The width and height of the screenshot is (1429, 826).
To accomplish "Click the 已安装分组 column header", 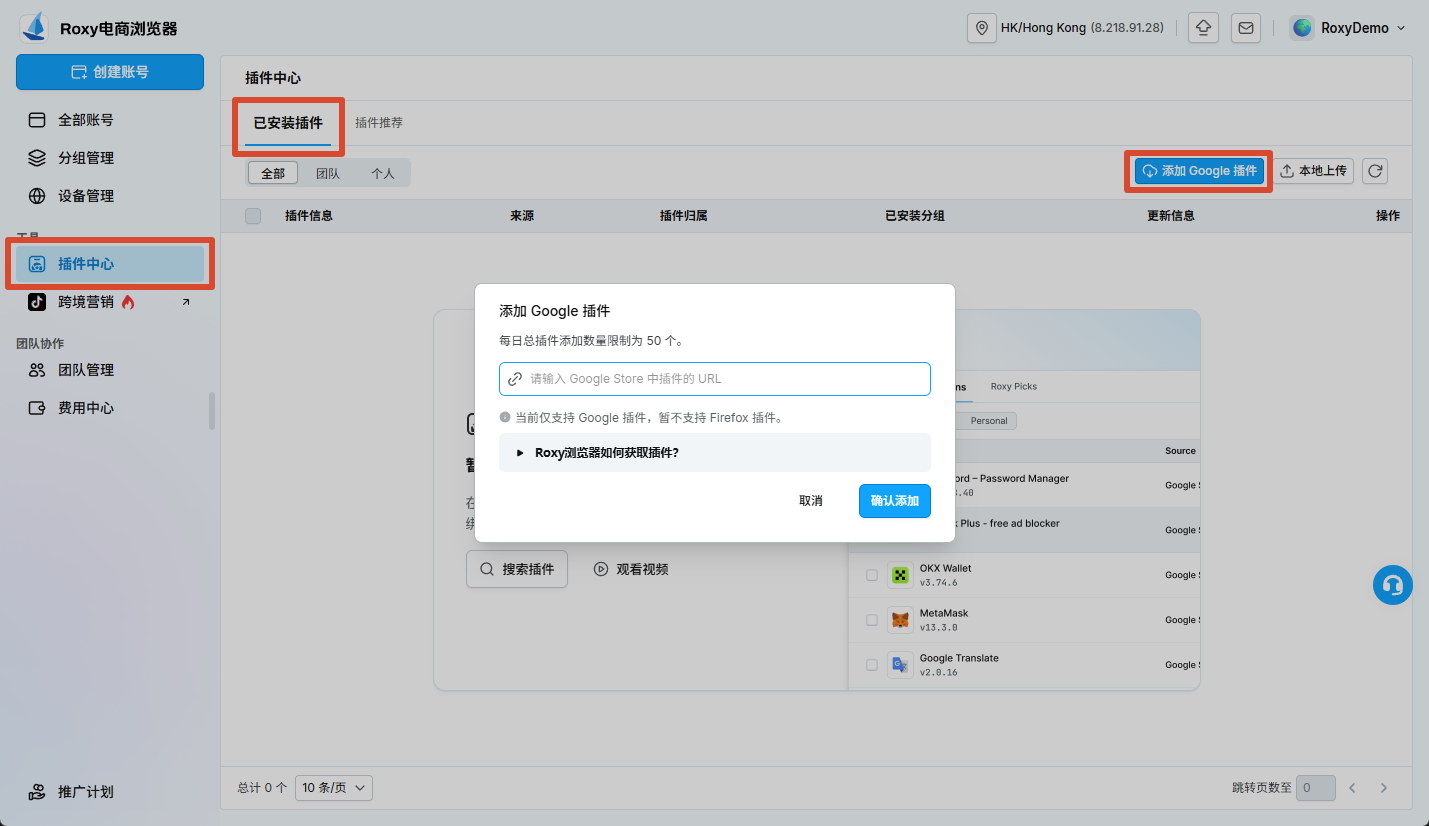I will (x=915, y=216).
